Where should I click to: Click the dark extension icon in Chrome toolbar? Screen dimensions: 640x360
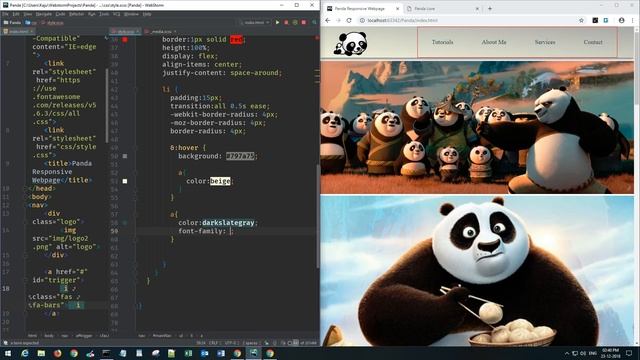tap(595, 20)
